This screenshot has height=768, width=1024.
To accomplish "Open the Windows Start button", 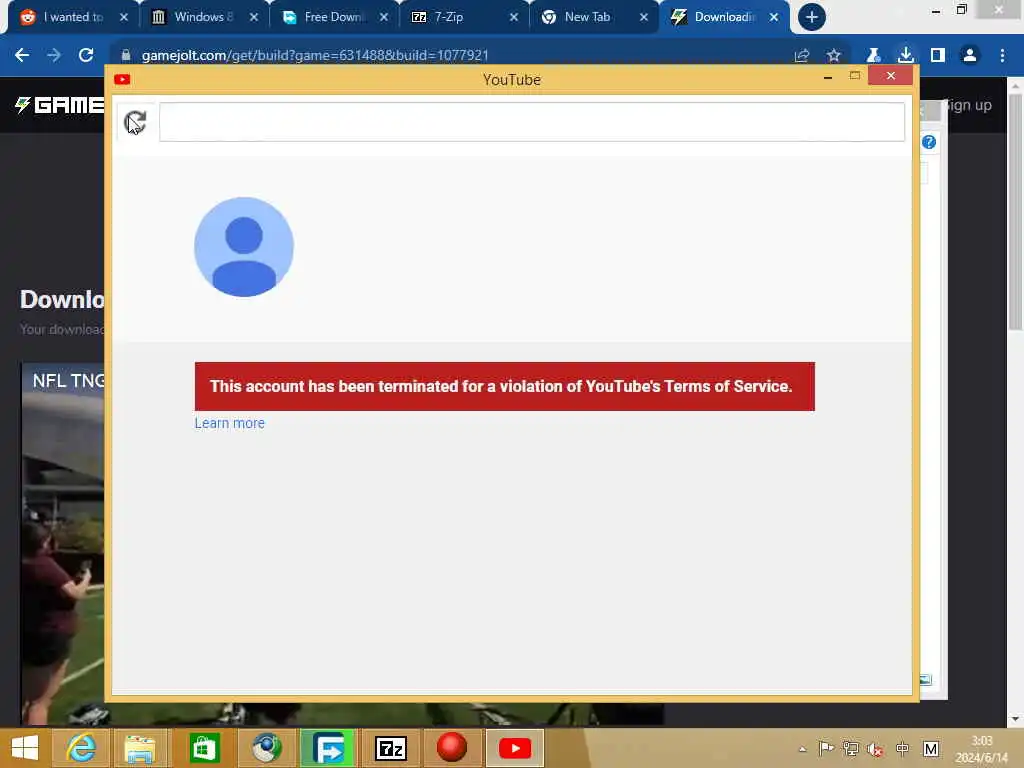I will 25,748.
